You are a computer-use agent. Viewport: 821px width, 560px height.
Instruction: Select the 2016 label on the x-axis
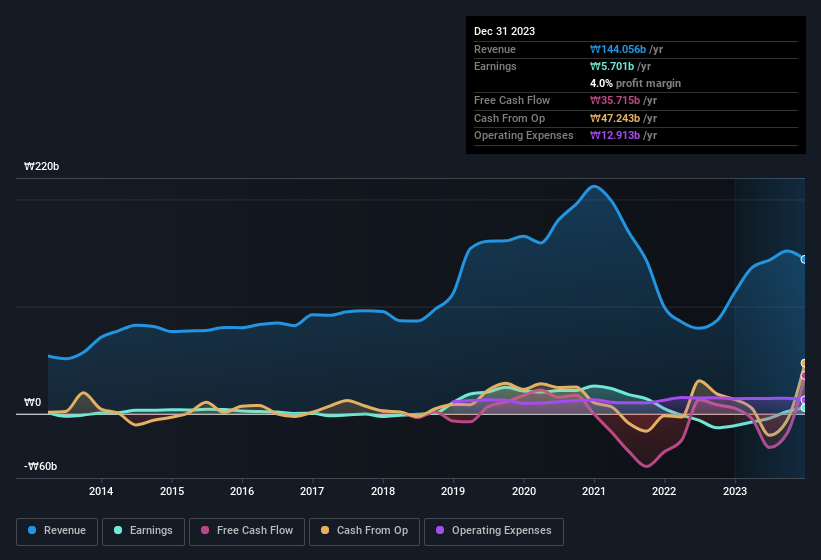click(241, 491)
